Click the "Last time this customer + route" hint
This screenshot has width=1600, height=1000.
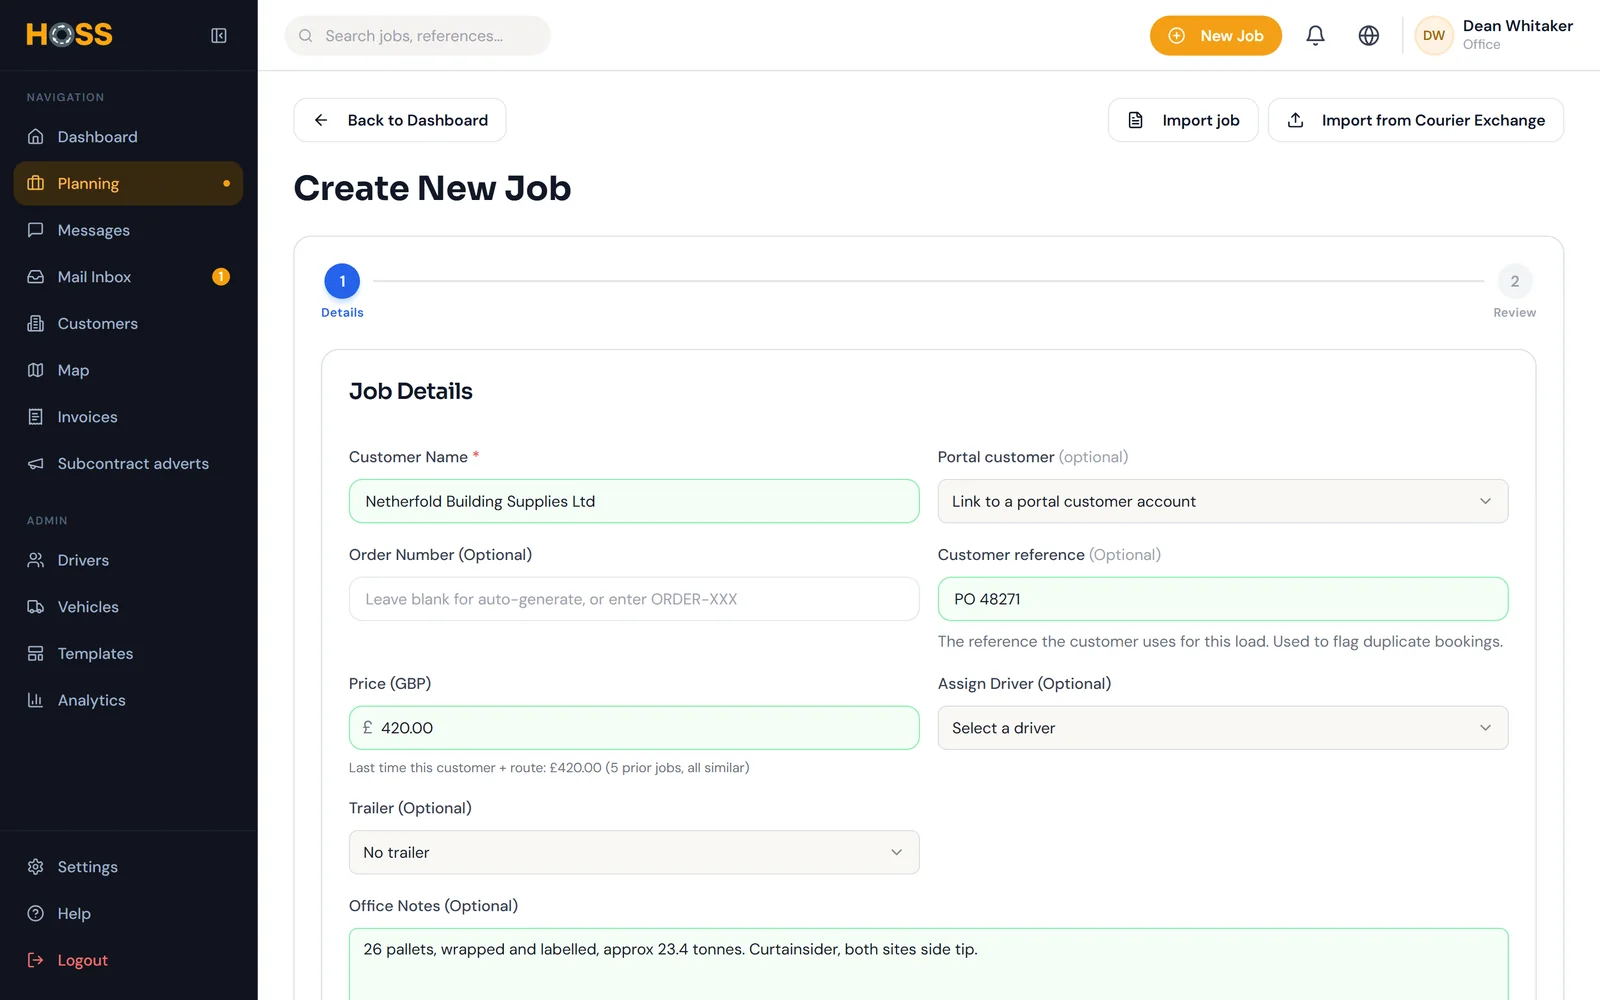point(549,768)
